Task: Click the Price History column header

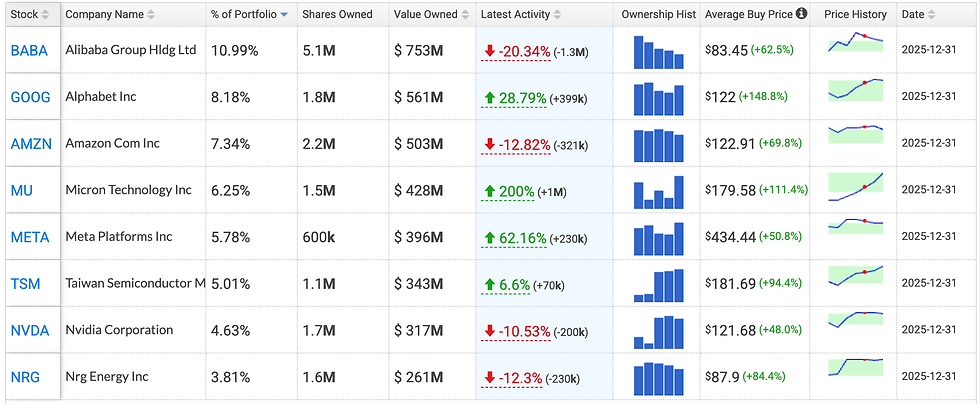Action: 855,14
